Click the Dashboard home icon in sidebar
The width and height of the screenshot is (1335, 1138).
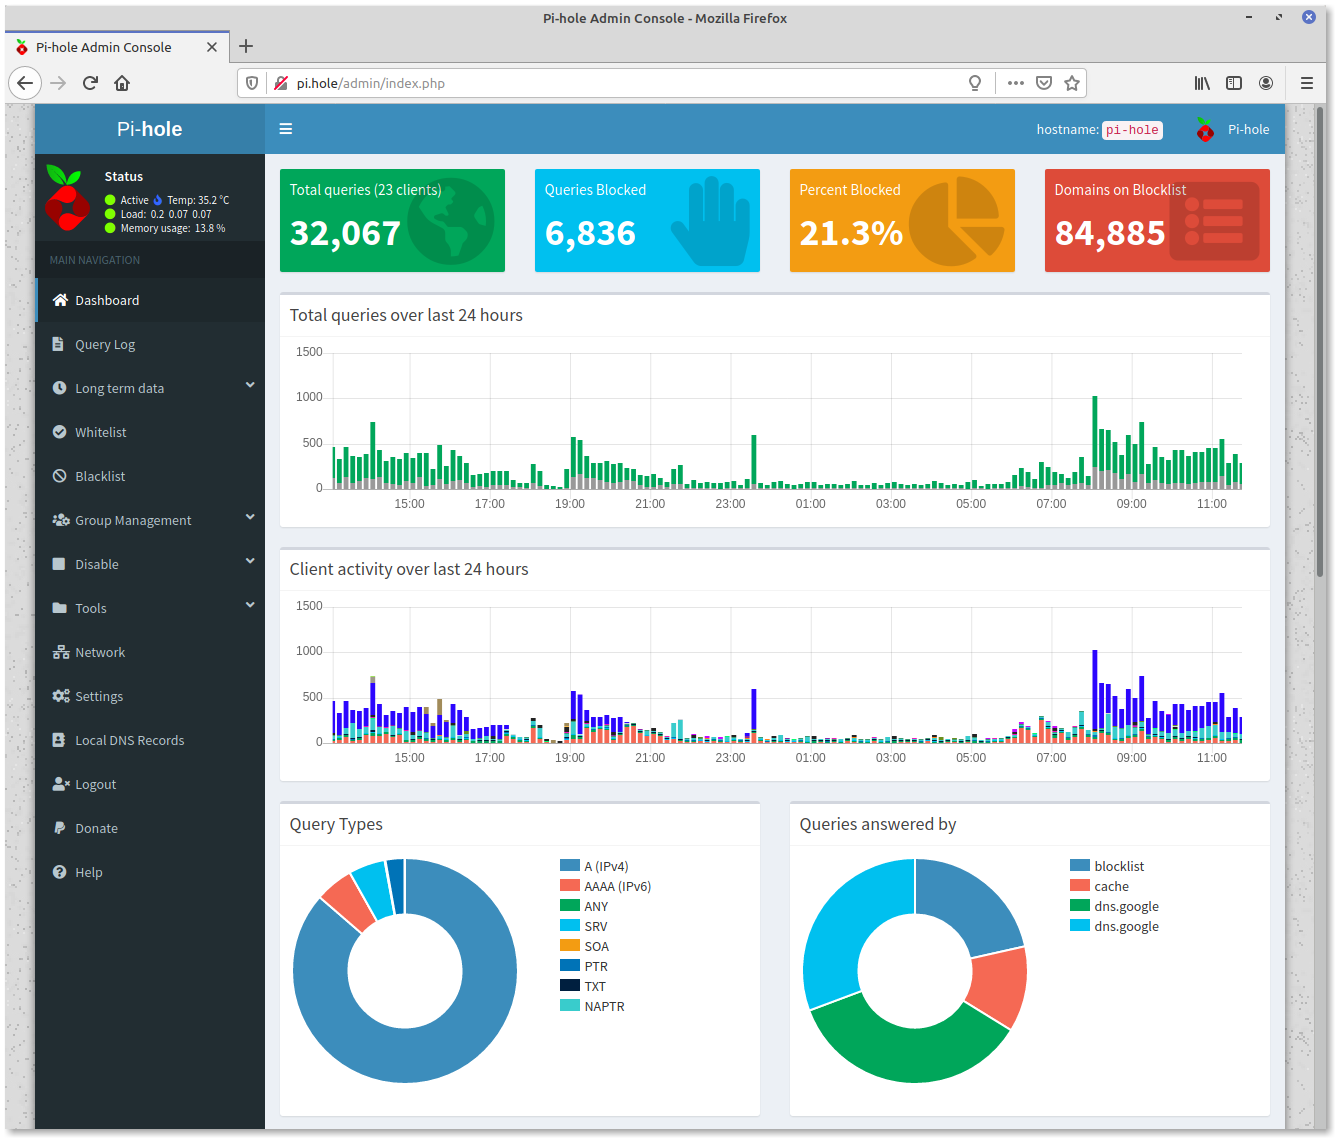60,300
